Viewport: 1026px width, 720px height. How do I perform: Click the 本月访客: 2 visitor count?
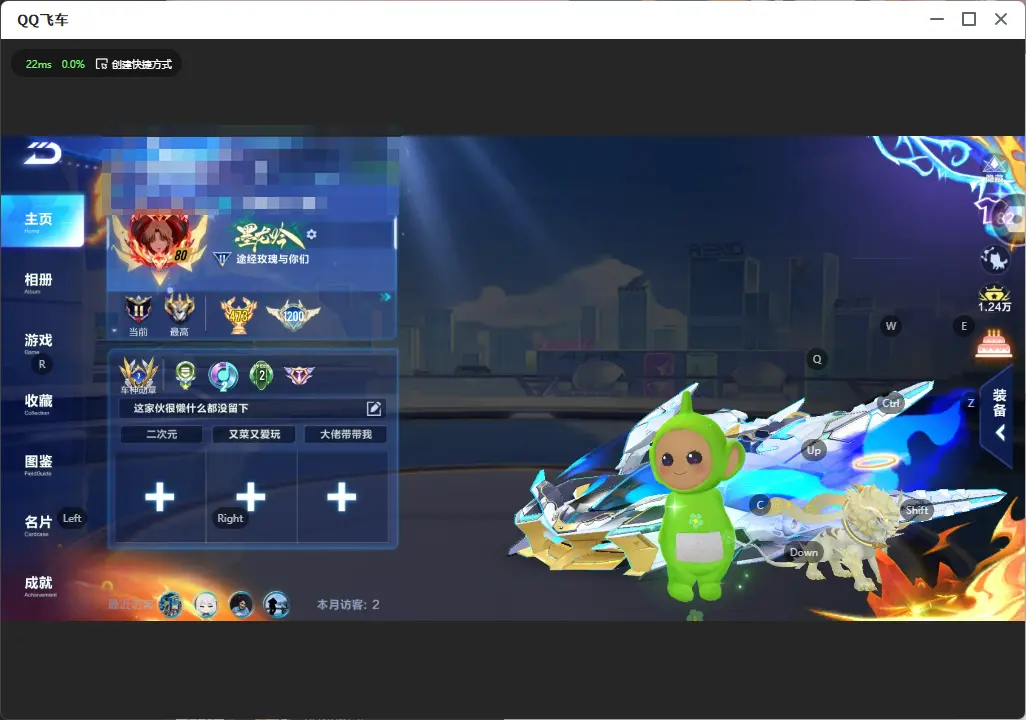tap(348, 605)
